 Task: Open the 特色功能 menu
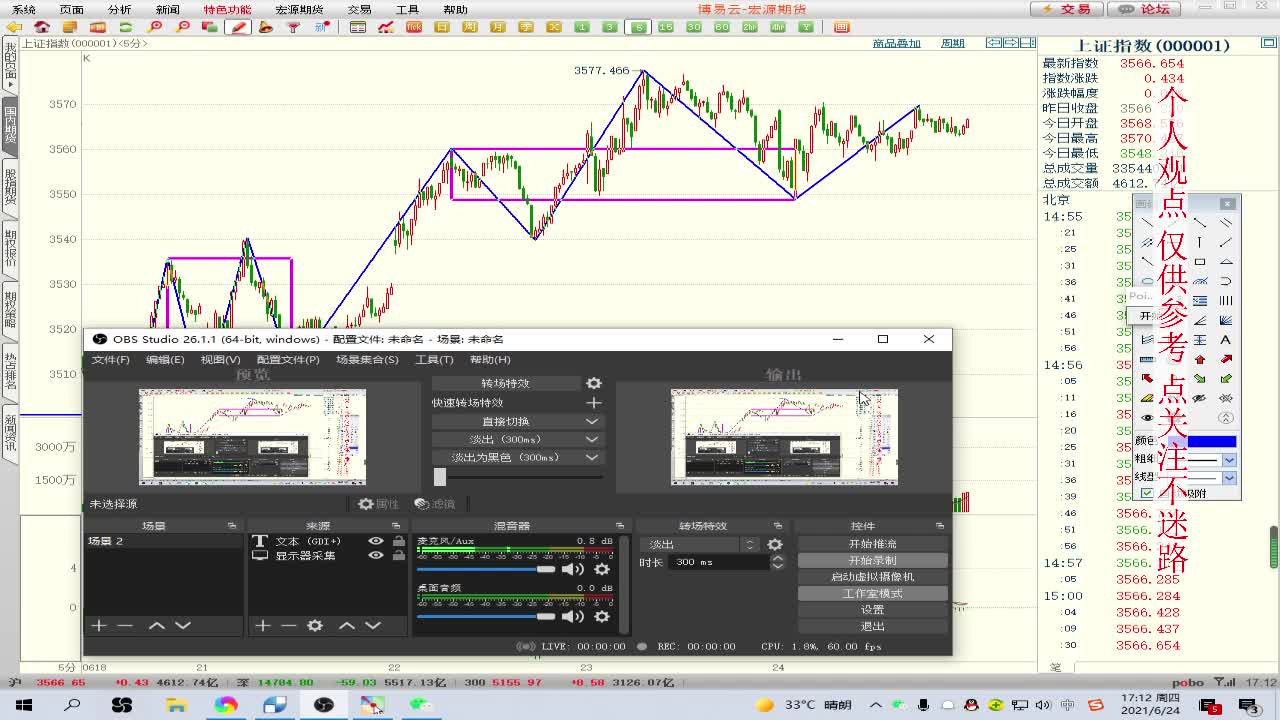click(x=227, y=9)
